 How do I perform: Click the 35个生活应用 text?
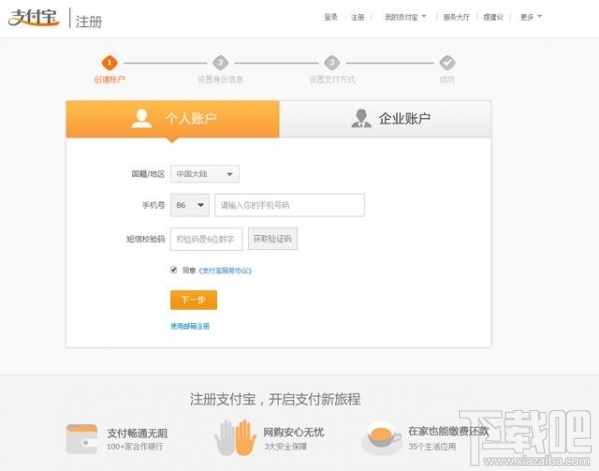click(432, 446)
